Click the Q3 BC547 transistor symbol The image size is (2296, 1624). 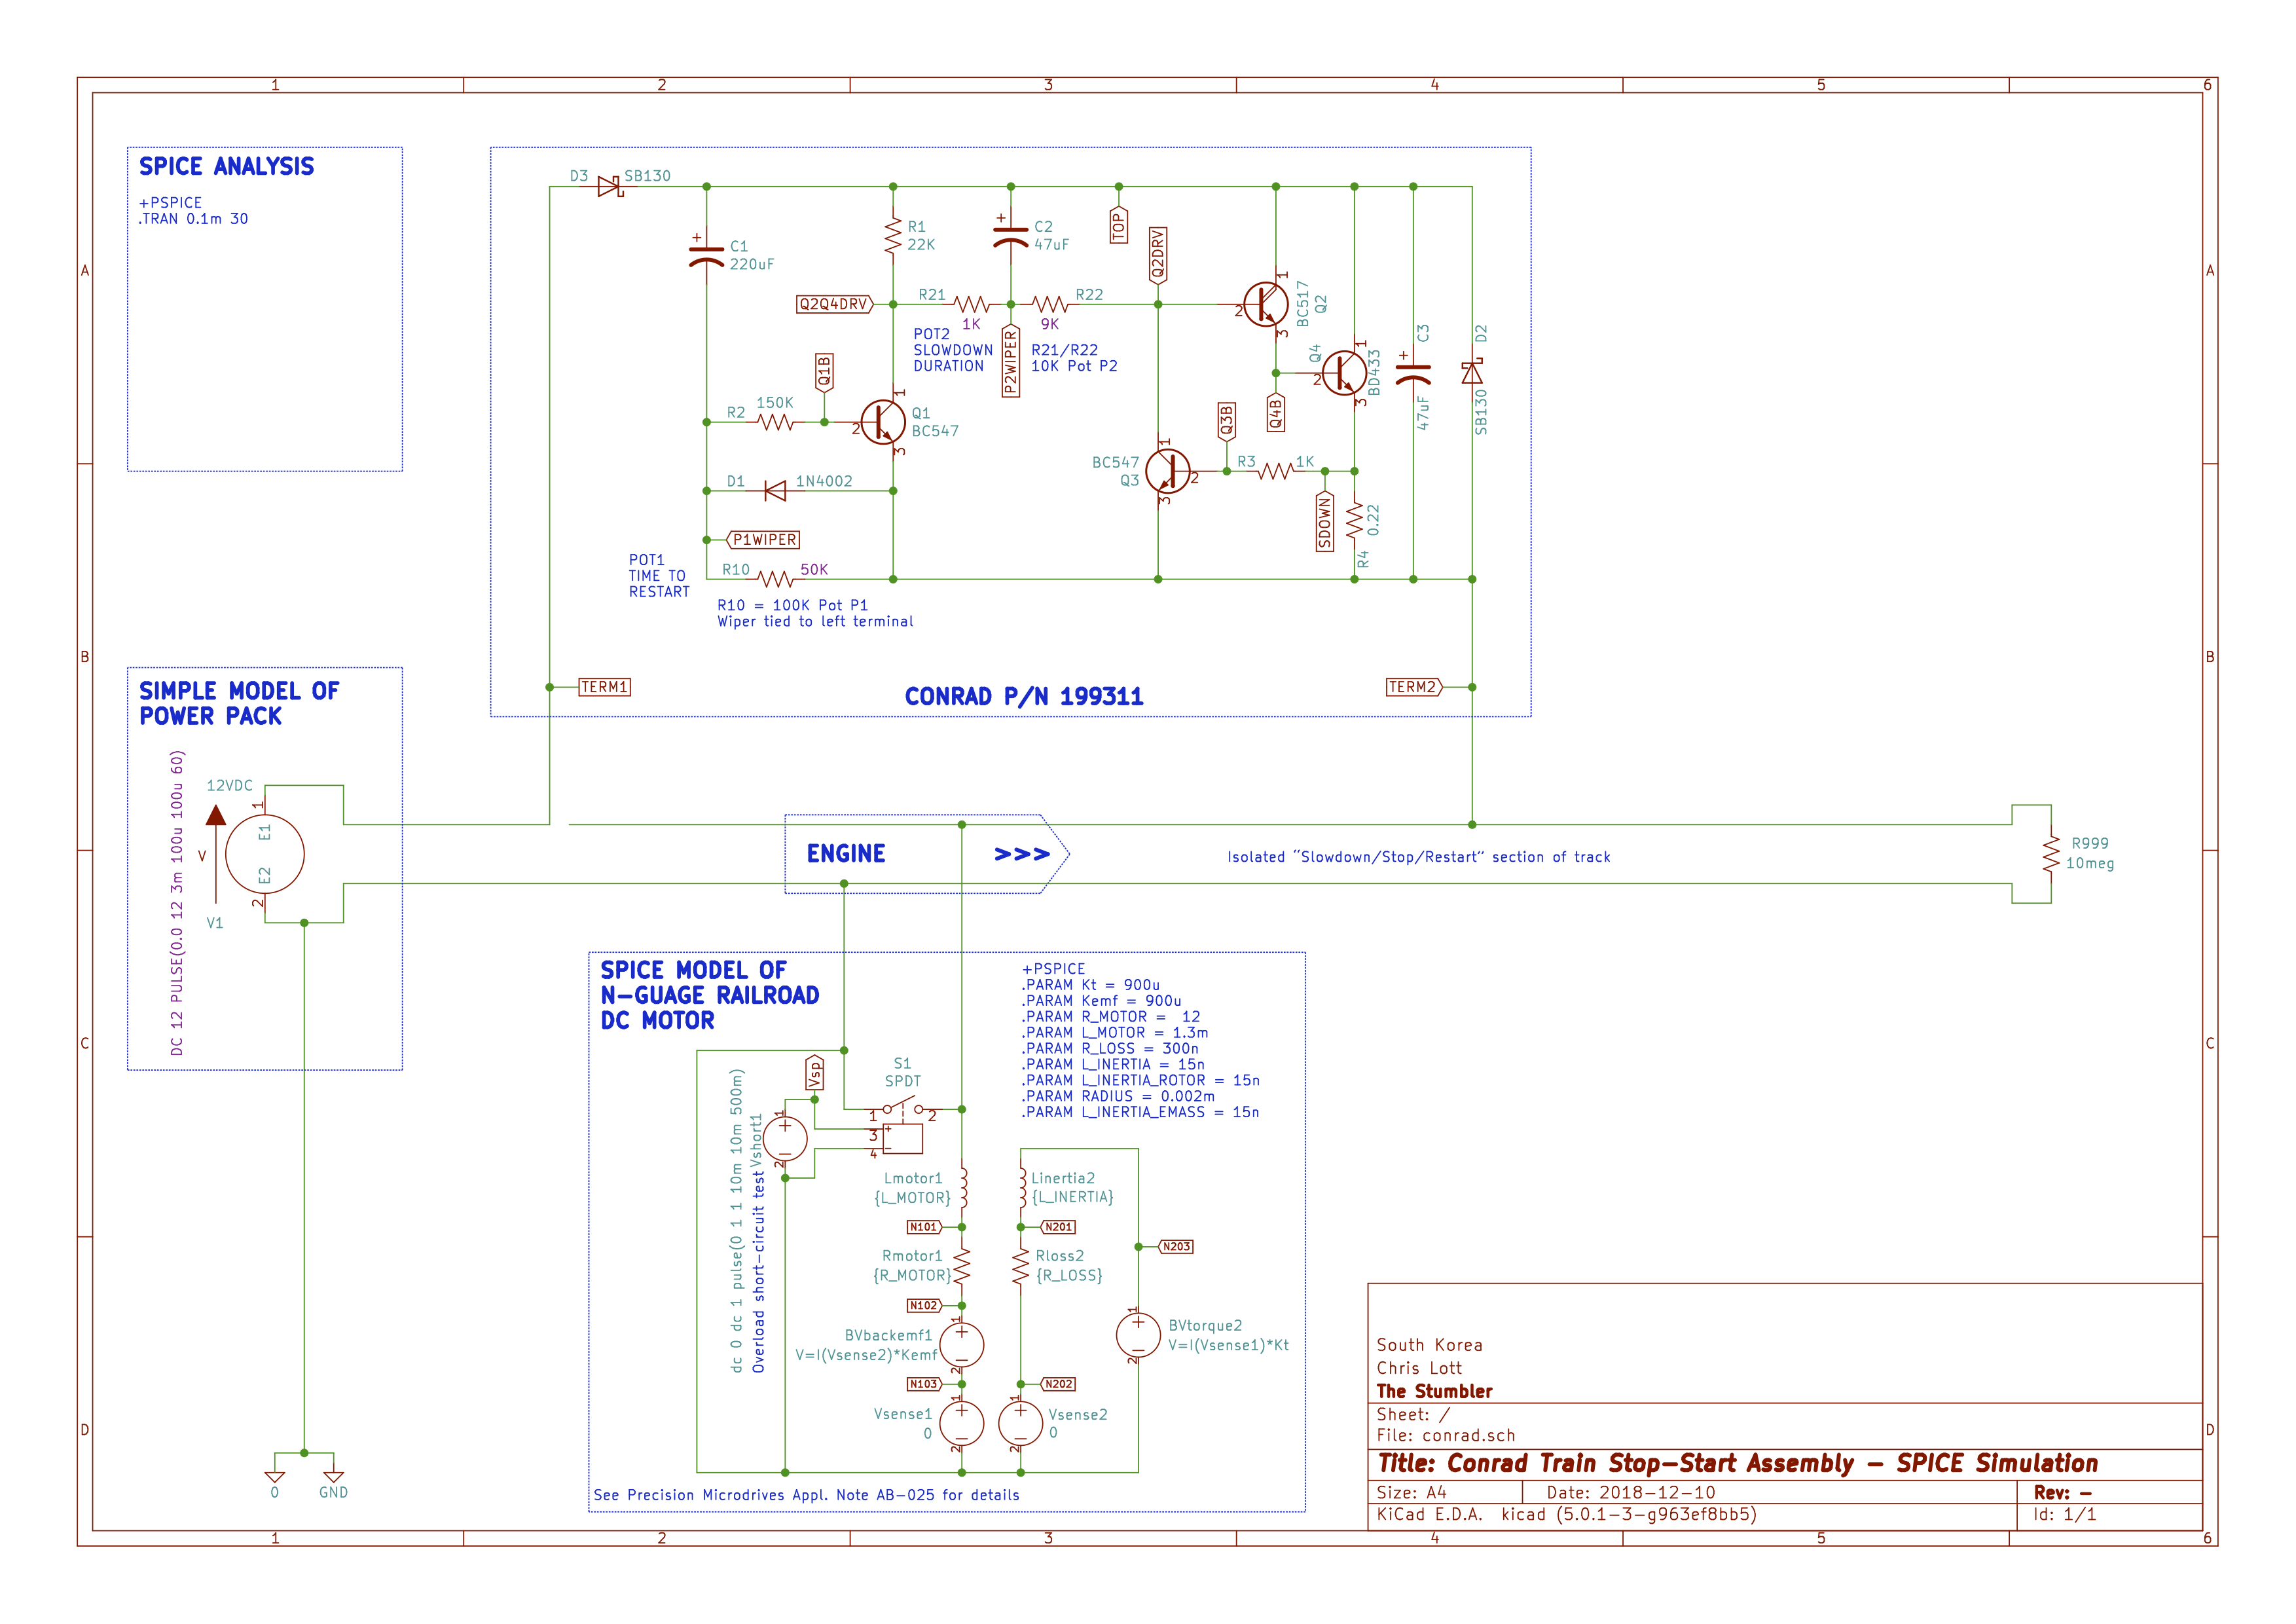(1167, 471)
